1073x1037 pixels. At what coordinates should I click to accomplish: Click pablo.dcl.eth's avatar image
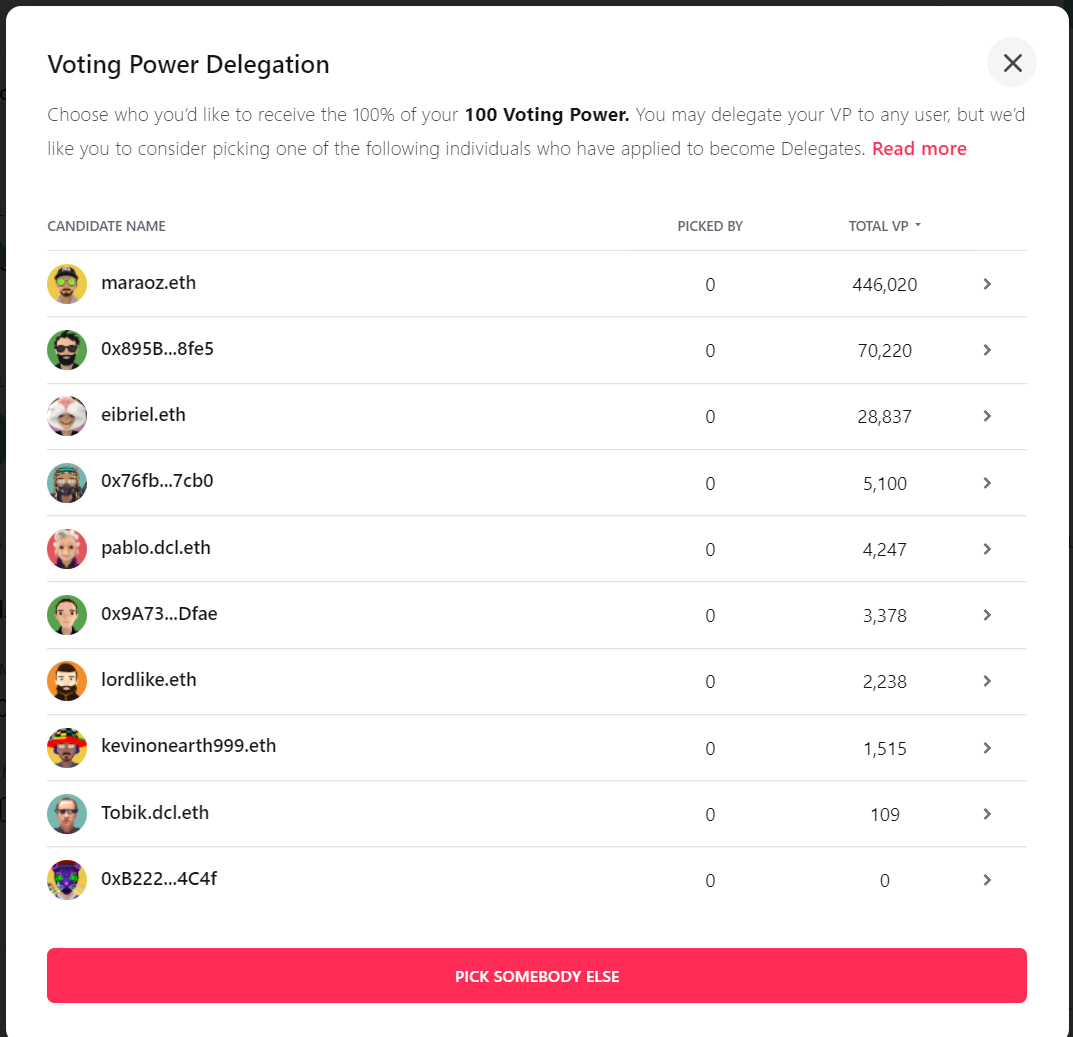click(66, 549)
